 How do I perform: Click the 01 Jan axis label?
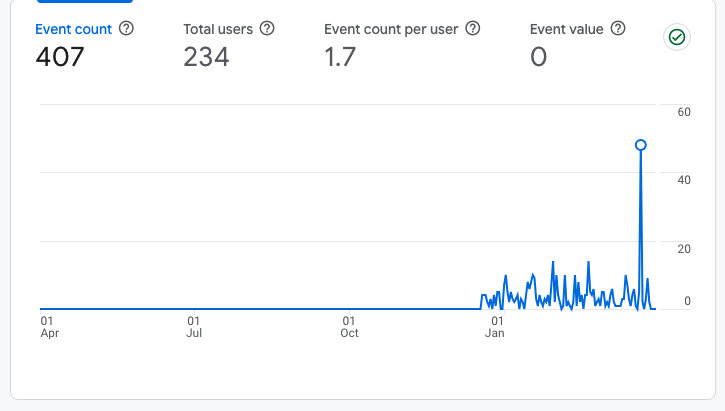[495, 327]
